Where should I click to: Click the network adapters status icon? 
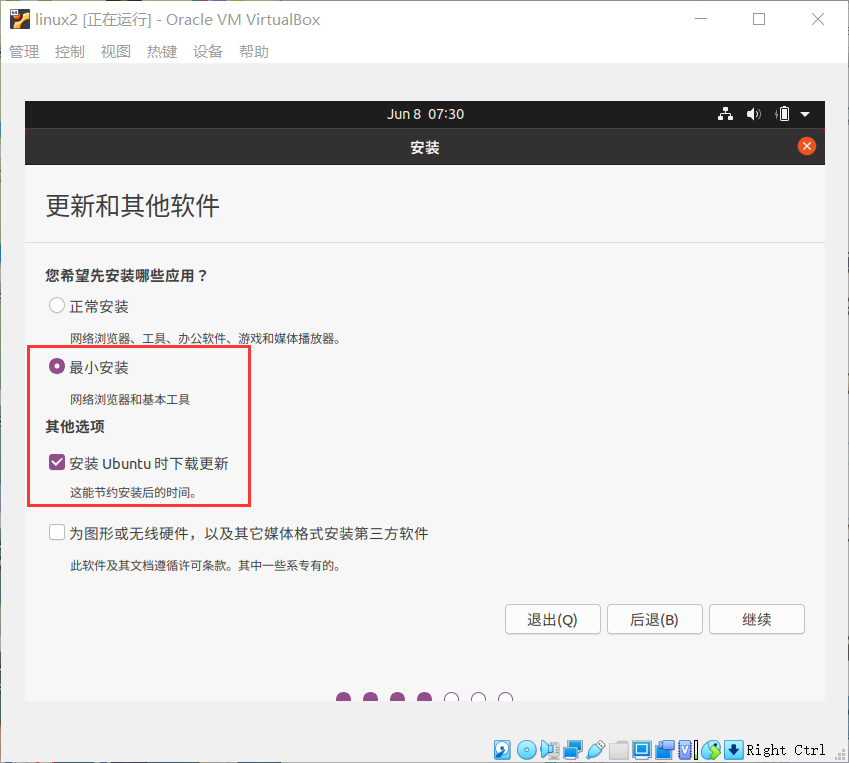573,750
